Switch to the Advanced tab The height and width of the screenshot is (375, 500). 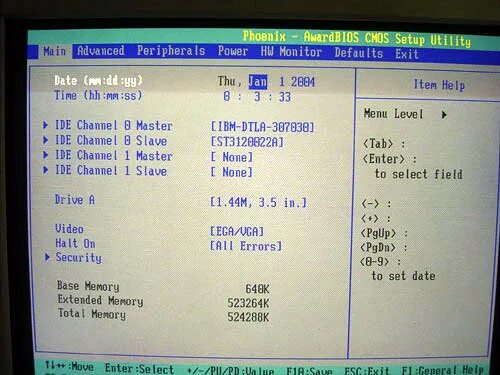pyautogui.click(x=101, y=51)
